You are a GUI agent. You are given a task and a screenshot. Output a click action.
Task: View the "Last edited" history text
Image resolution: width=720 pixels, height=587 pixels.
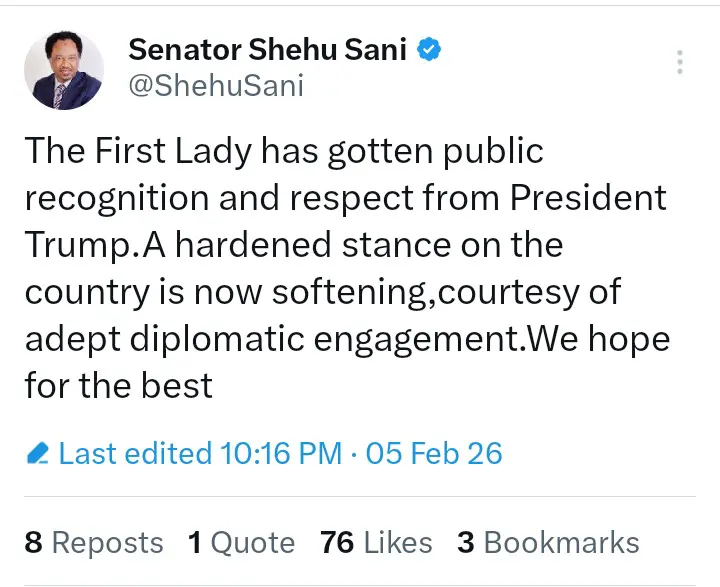pyautogui.click(x=135, y=453)
